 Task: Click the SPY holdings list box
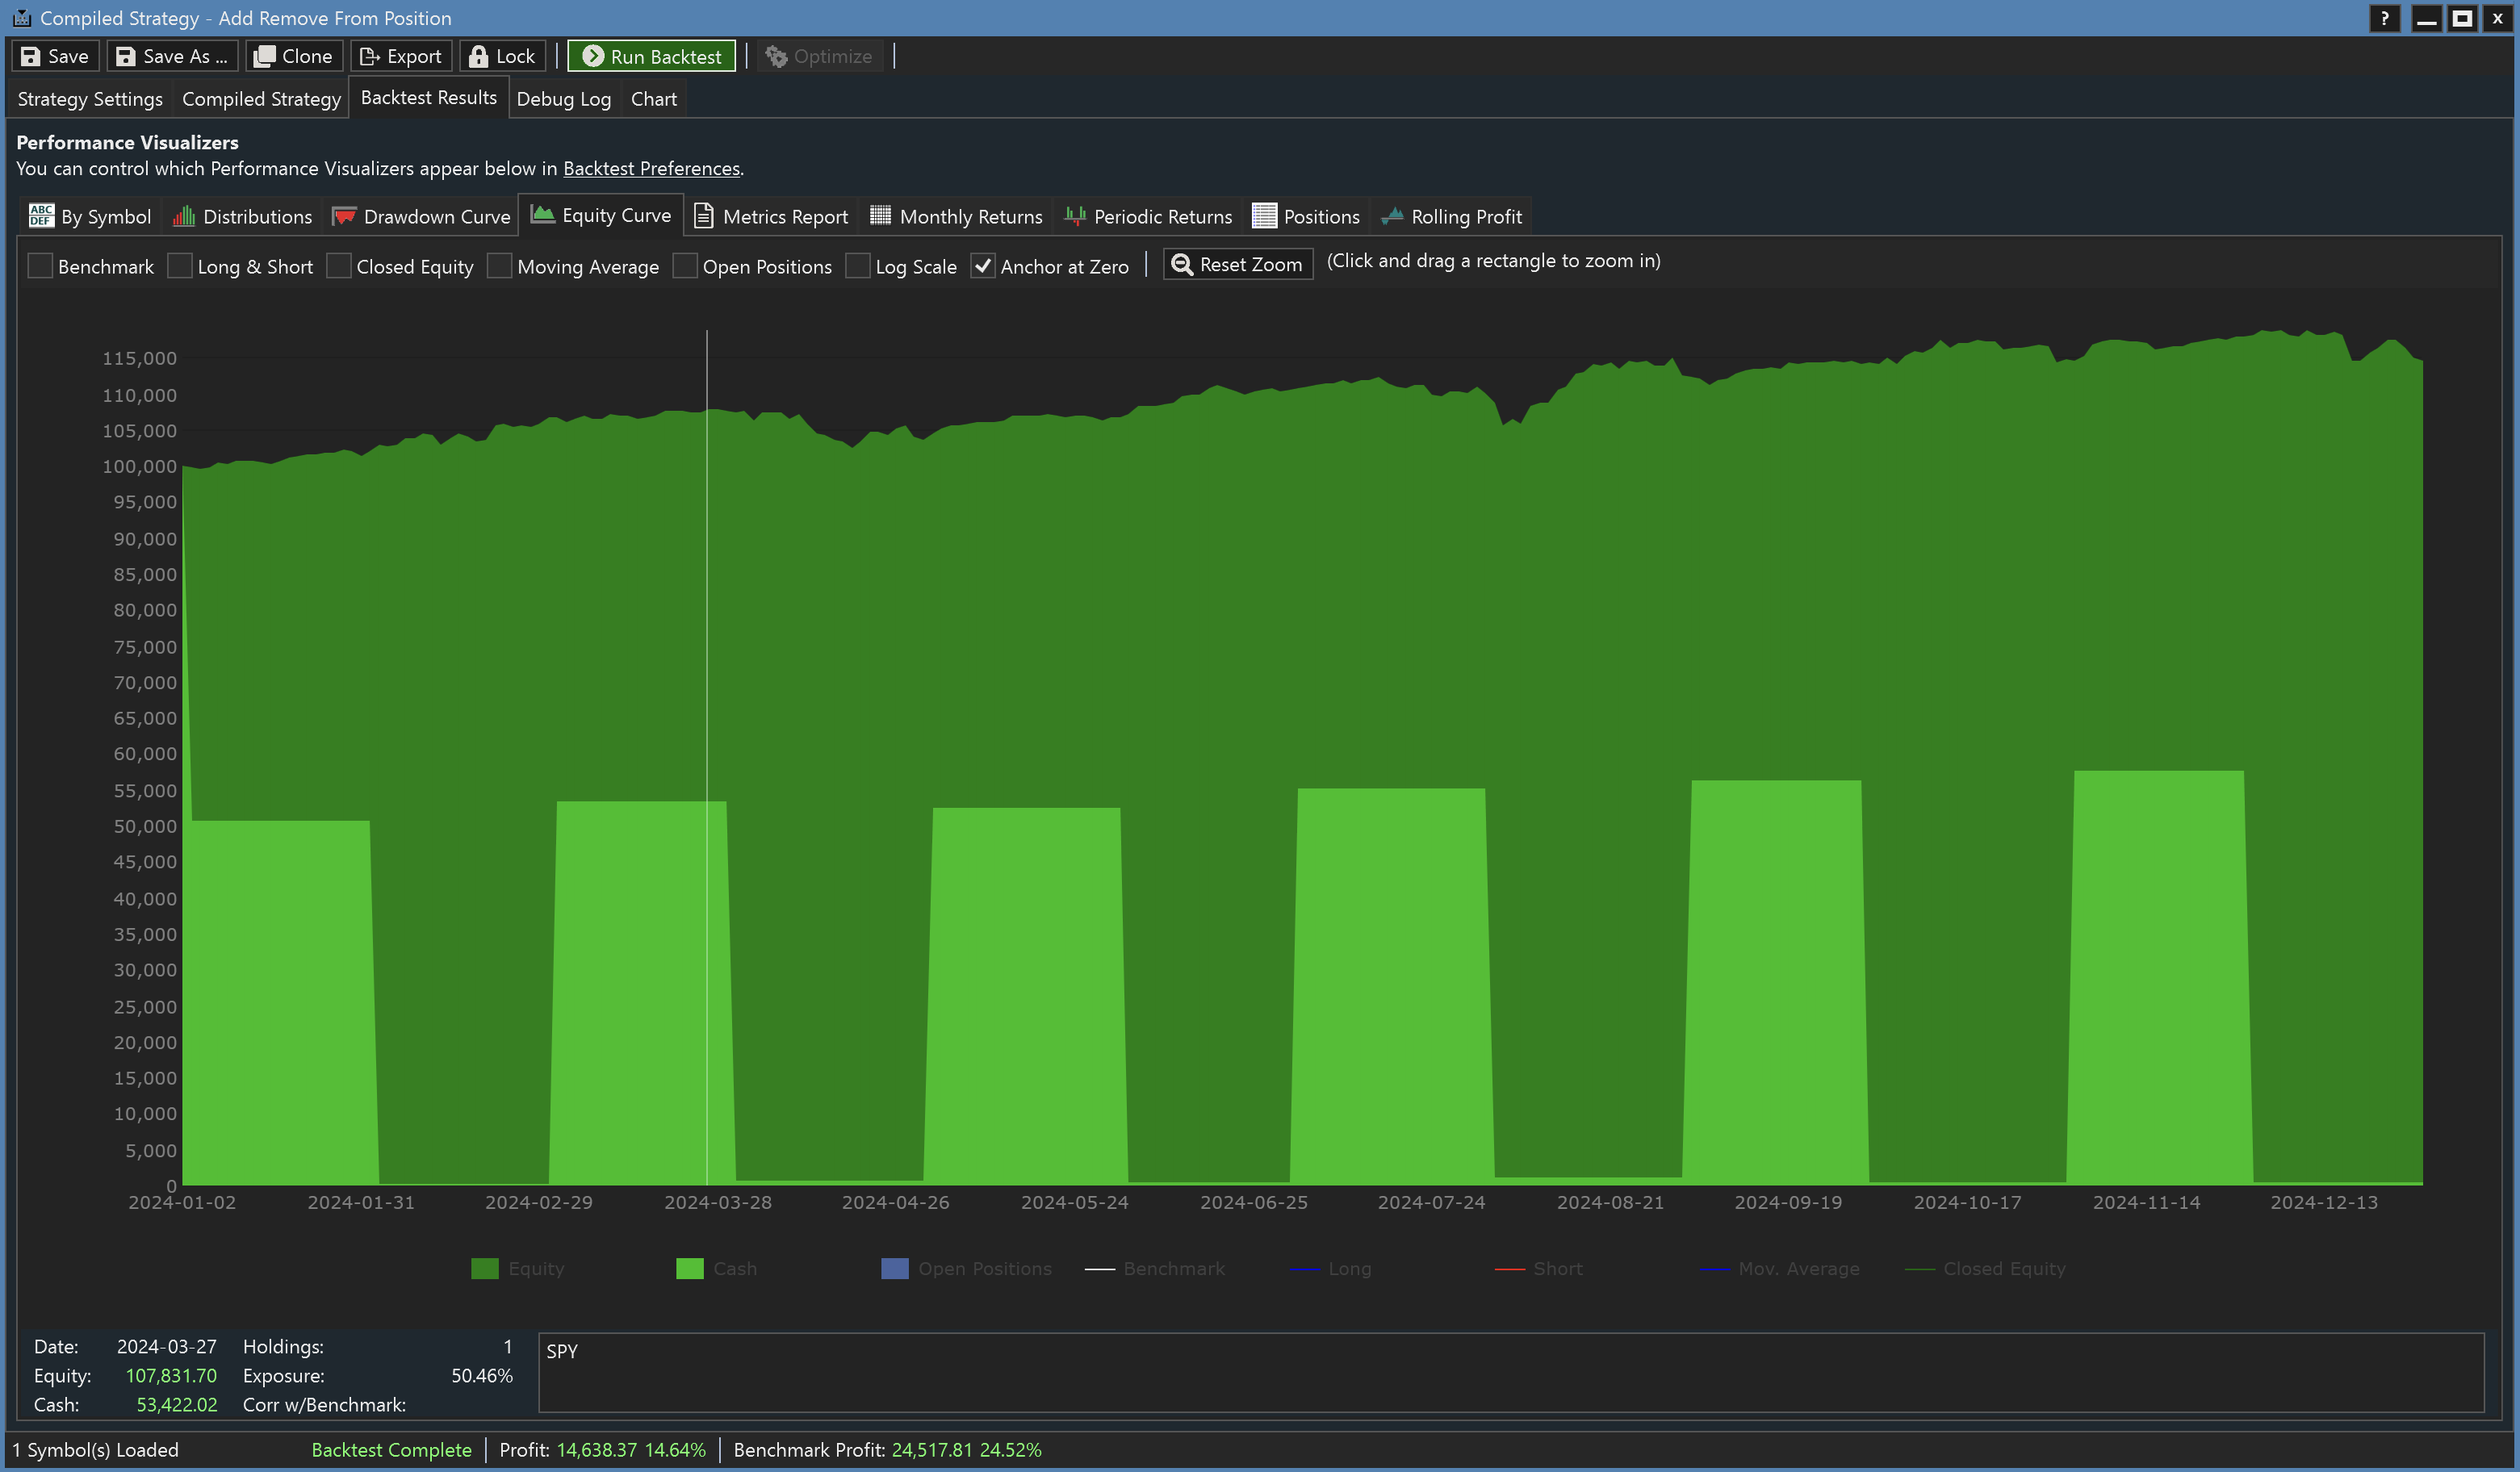[x=1510, y=1372]
